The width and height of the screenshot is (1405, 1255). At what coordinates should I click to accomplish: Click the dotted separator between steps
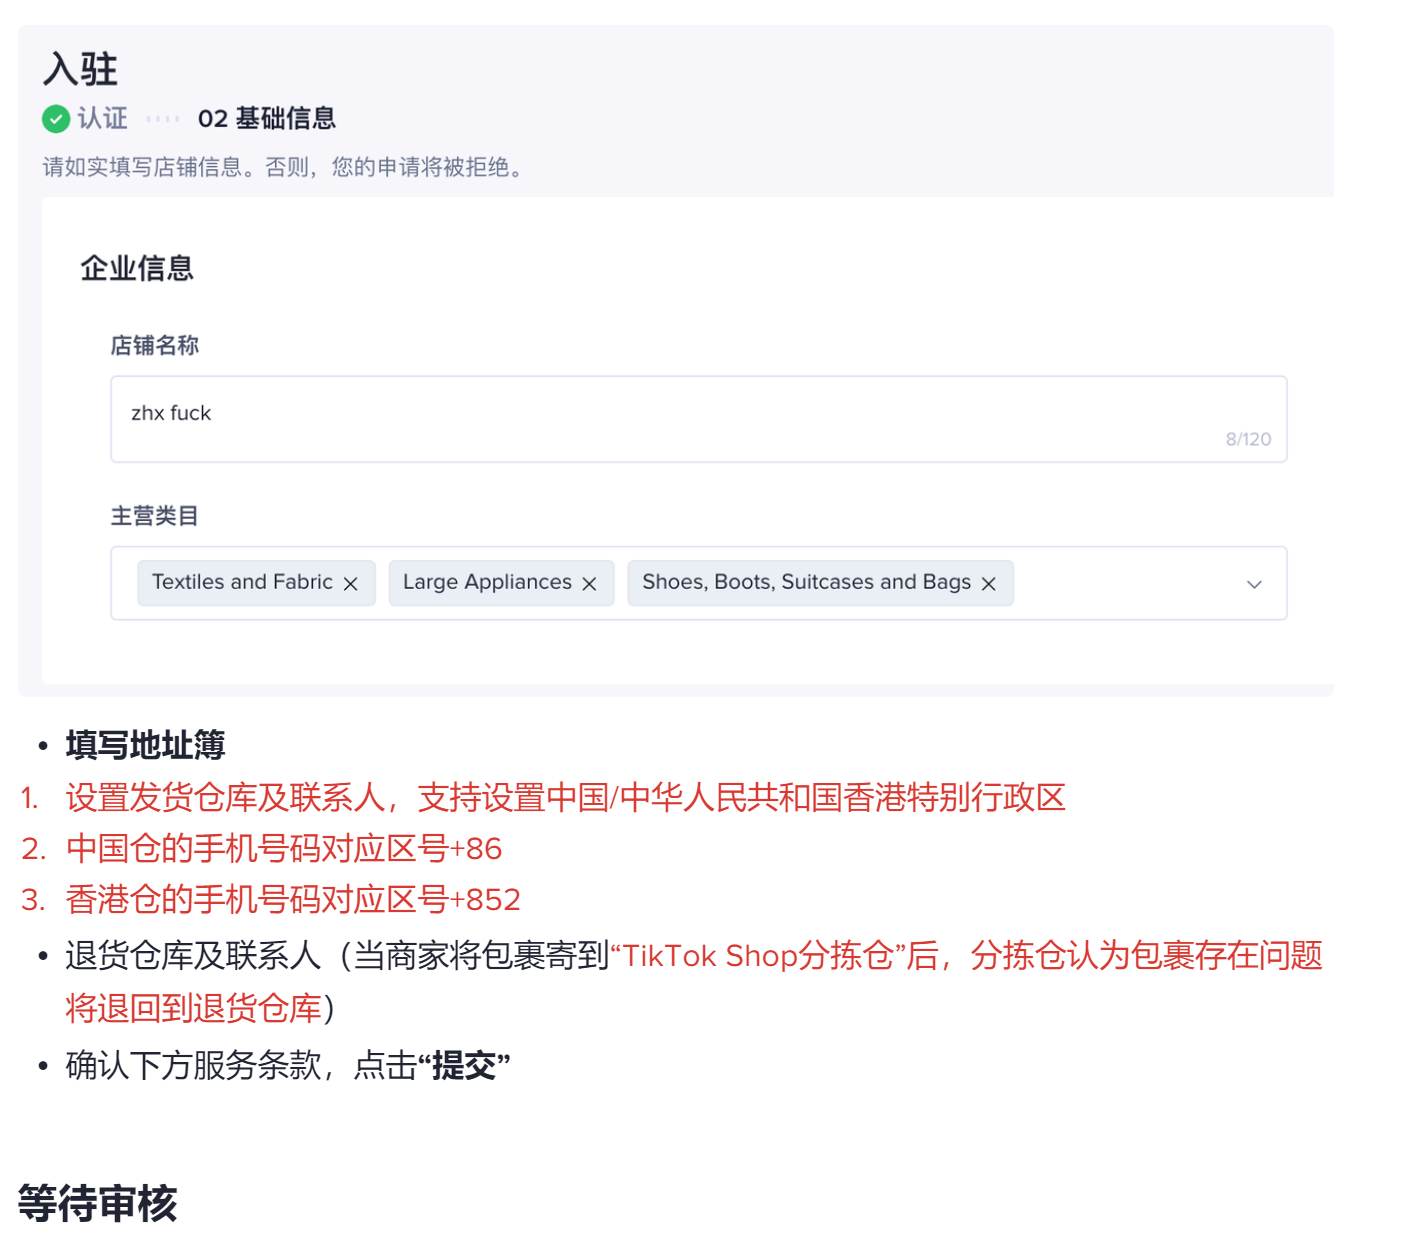coord(162,119)
